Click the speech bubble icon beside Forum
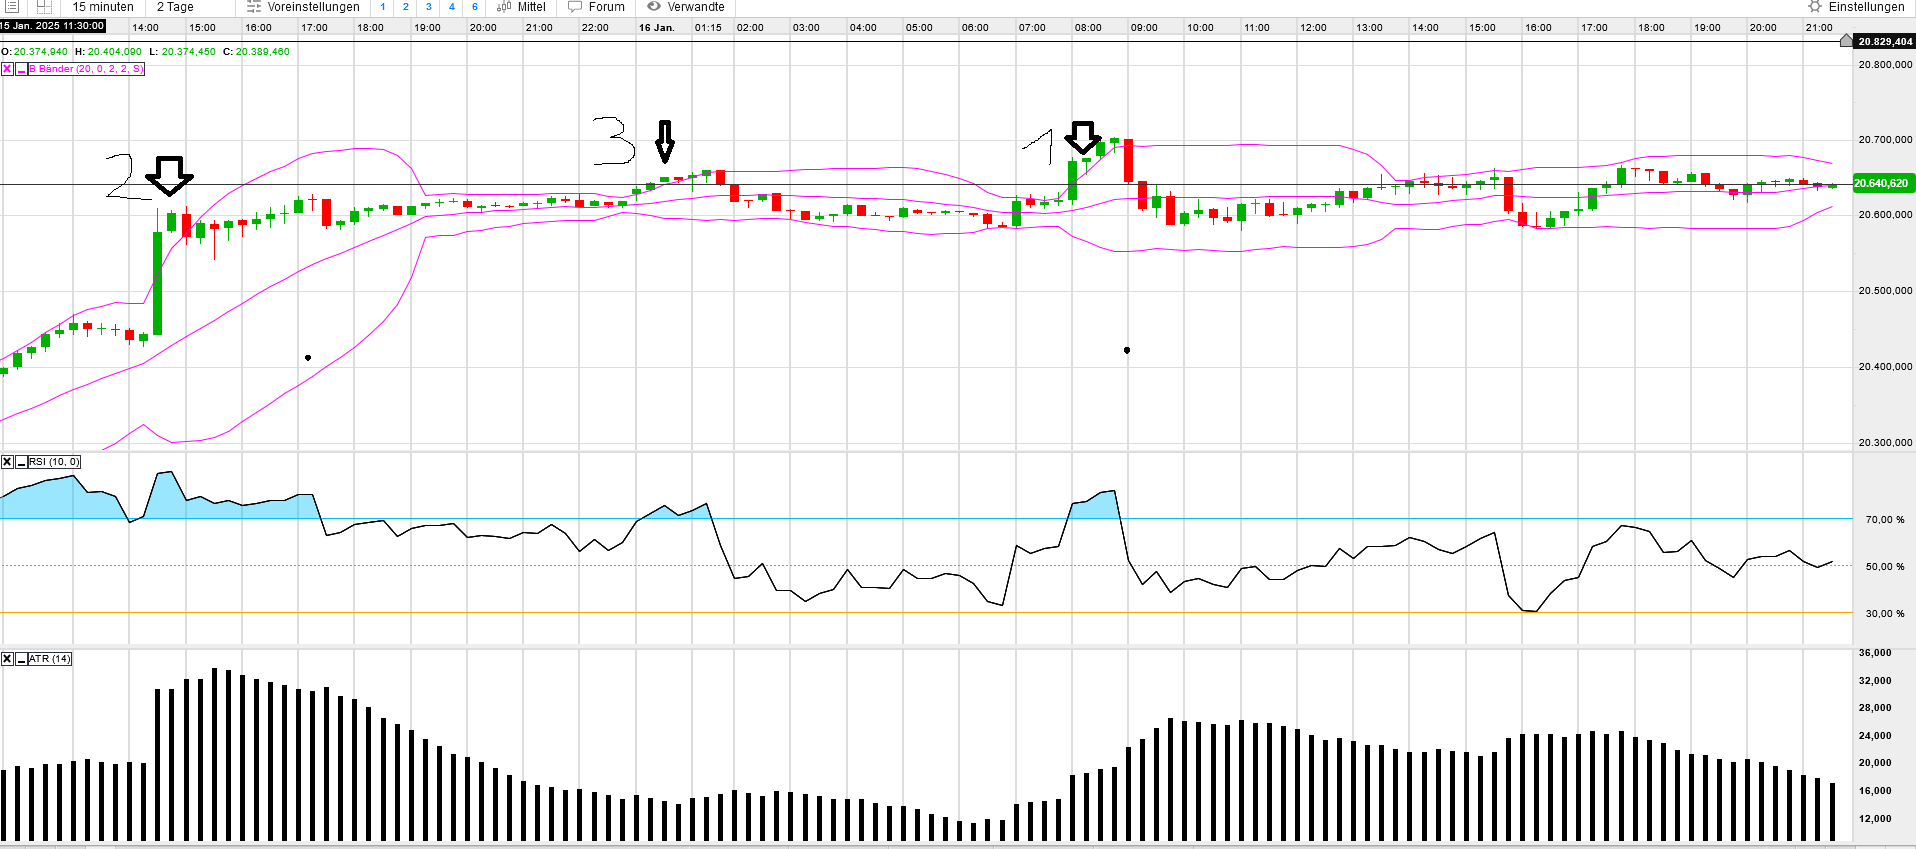The height and width of the screenshot is (849, 1916). (575, 7)
